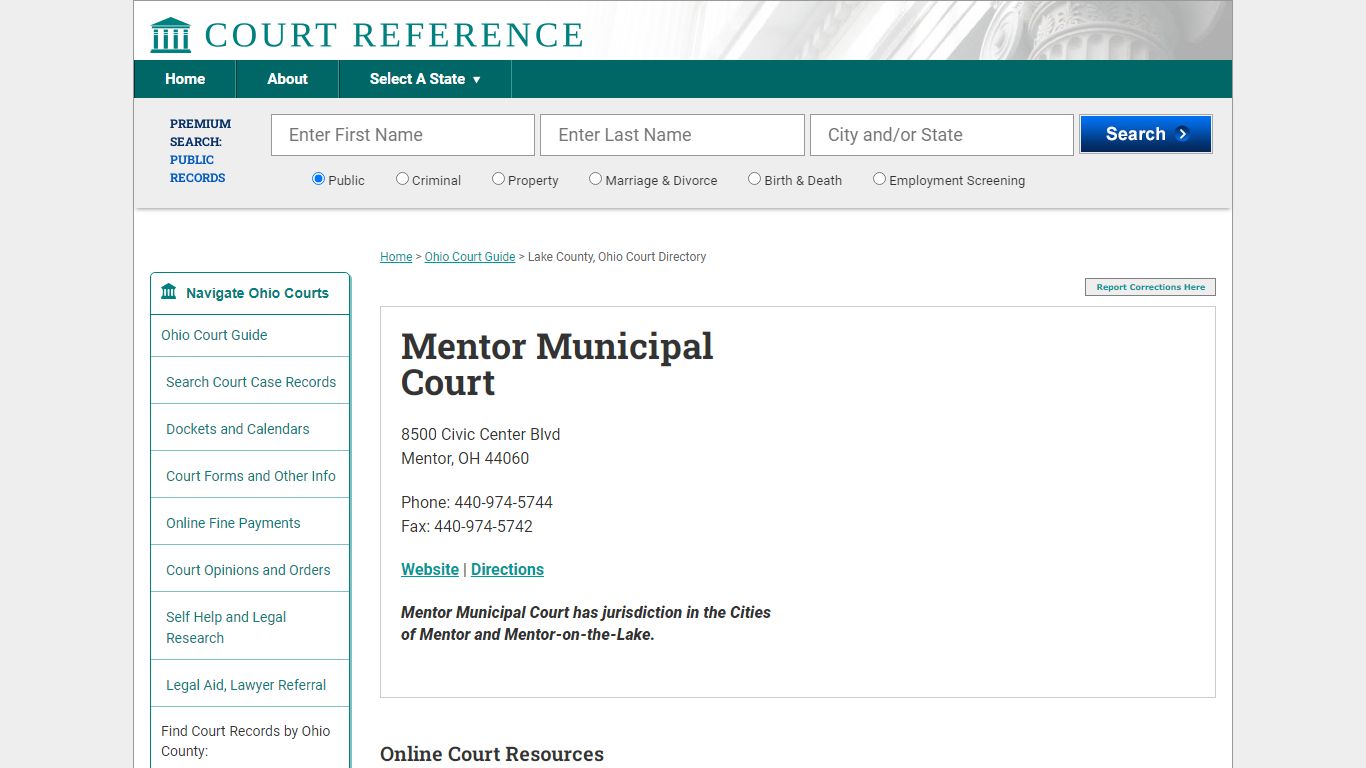Open Search Court Case Records link
The height and width of the screenshot is (768, 1366).
click(x=251, y=382)
